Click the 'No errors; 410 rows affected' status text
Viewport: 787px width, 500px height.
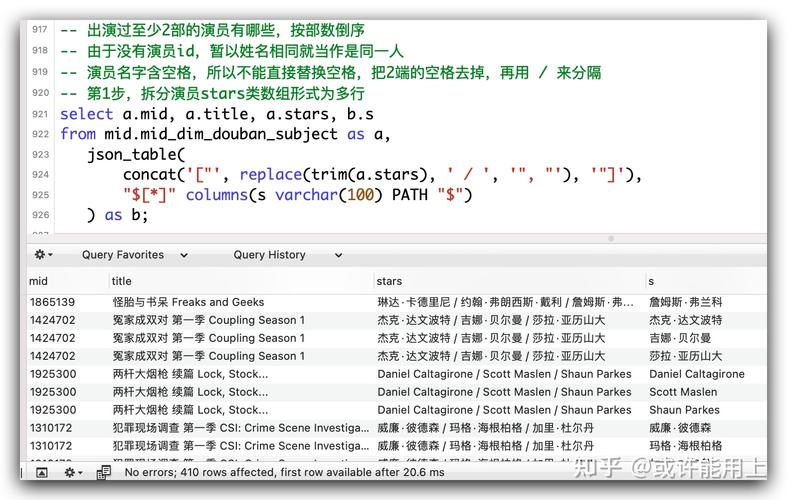click(x=285, y=472)
